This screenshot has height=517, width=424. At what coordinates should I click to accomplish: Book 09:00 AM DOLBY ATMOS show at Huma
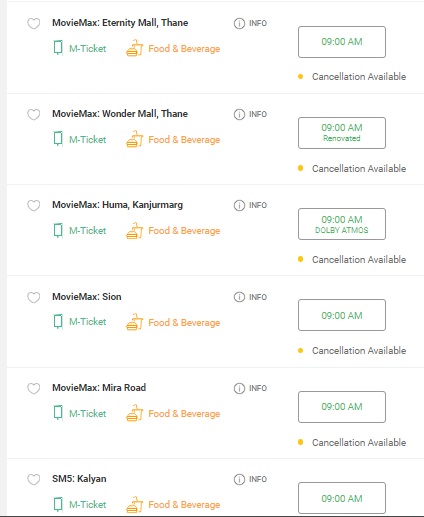342,224
